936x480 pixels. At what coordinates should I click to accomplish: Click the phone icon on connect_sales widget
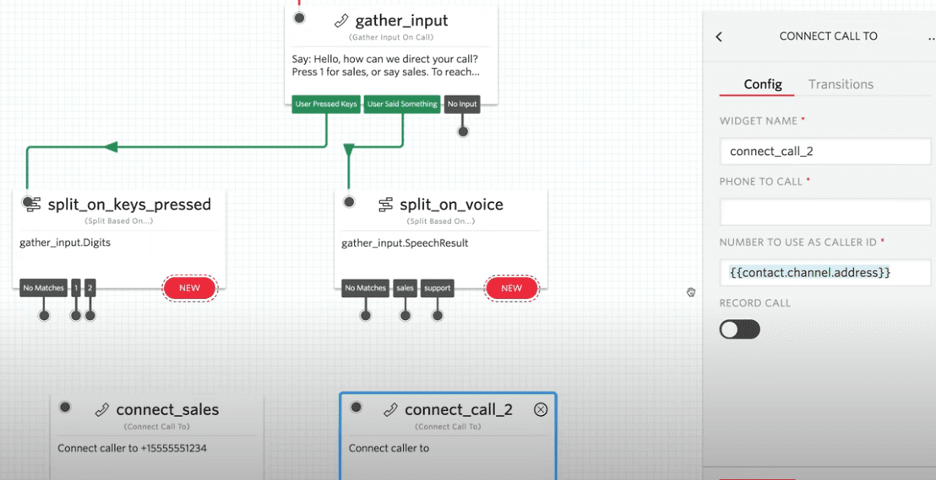102,409
